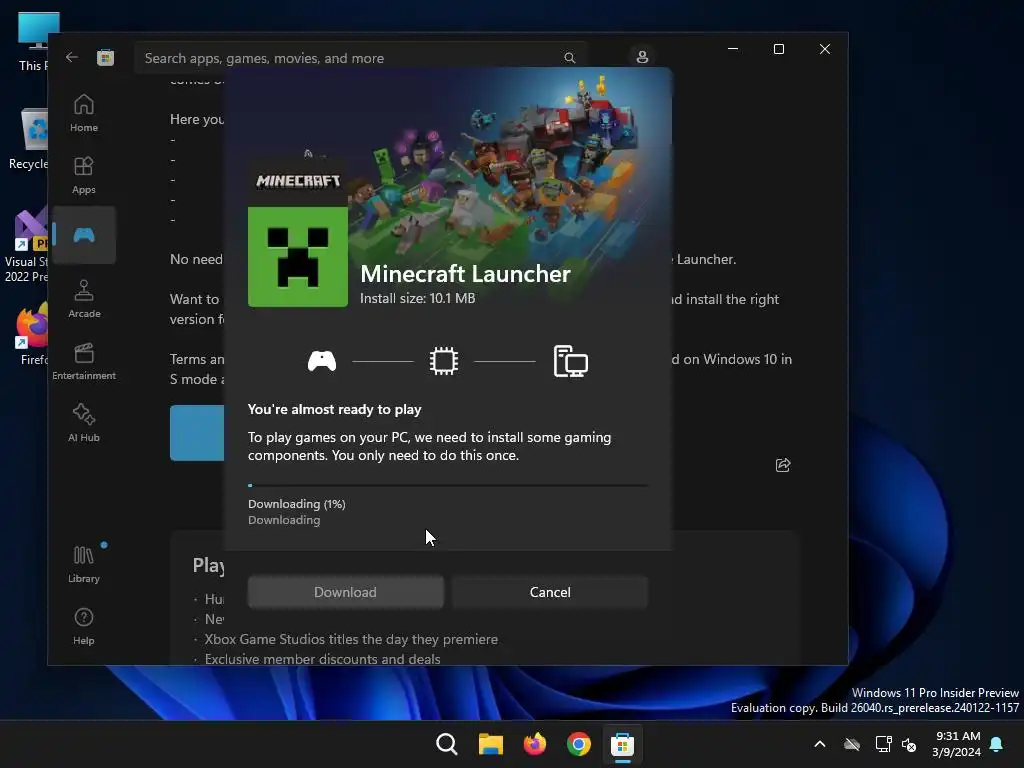Click the Share icon on product page
The image size is (1024, 768).
(782, 465)
